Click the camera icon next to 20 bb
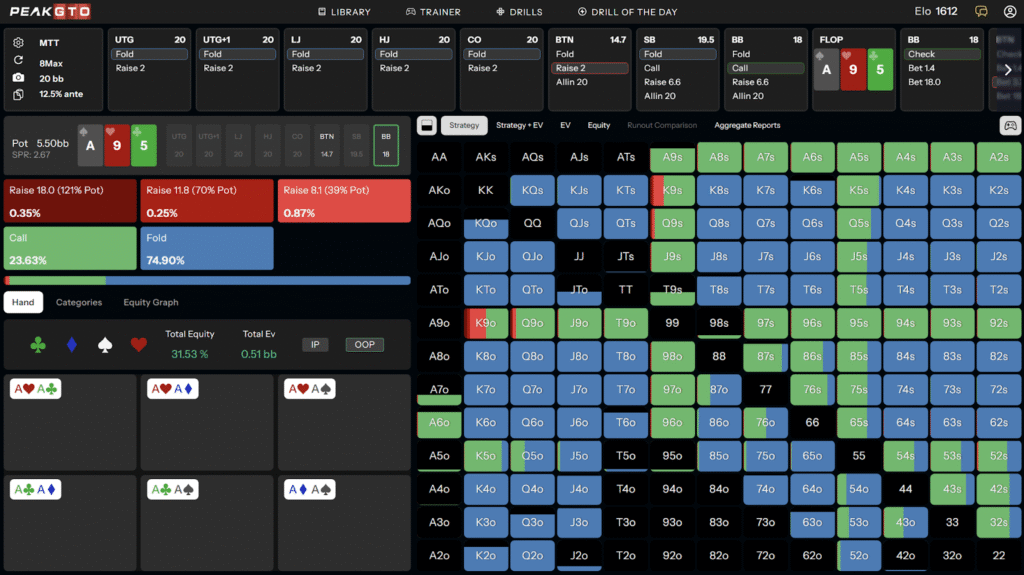1024x575 pixels. 20,78
